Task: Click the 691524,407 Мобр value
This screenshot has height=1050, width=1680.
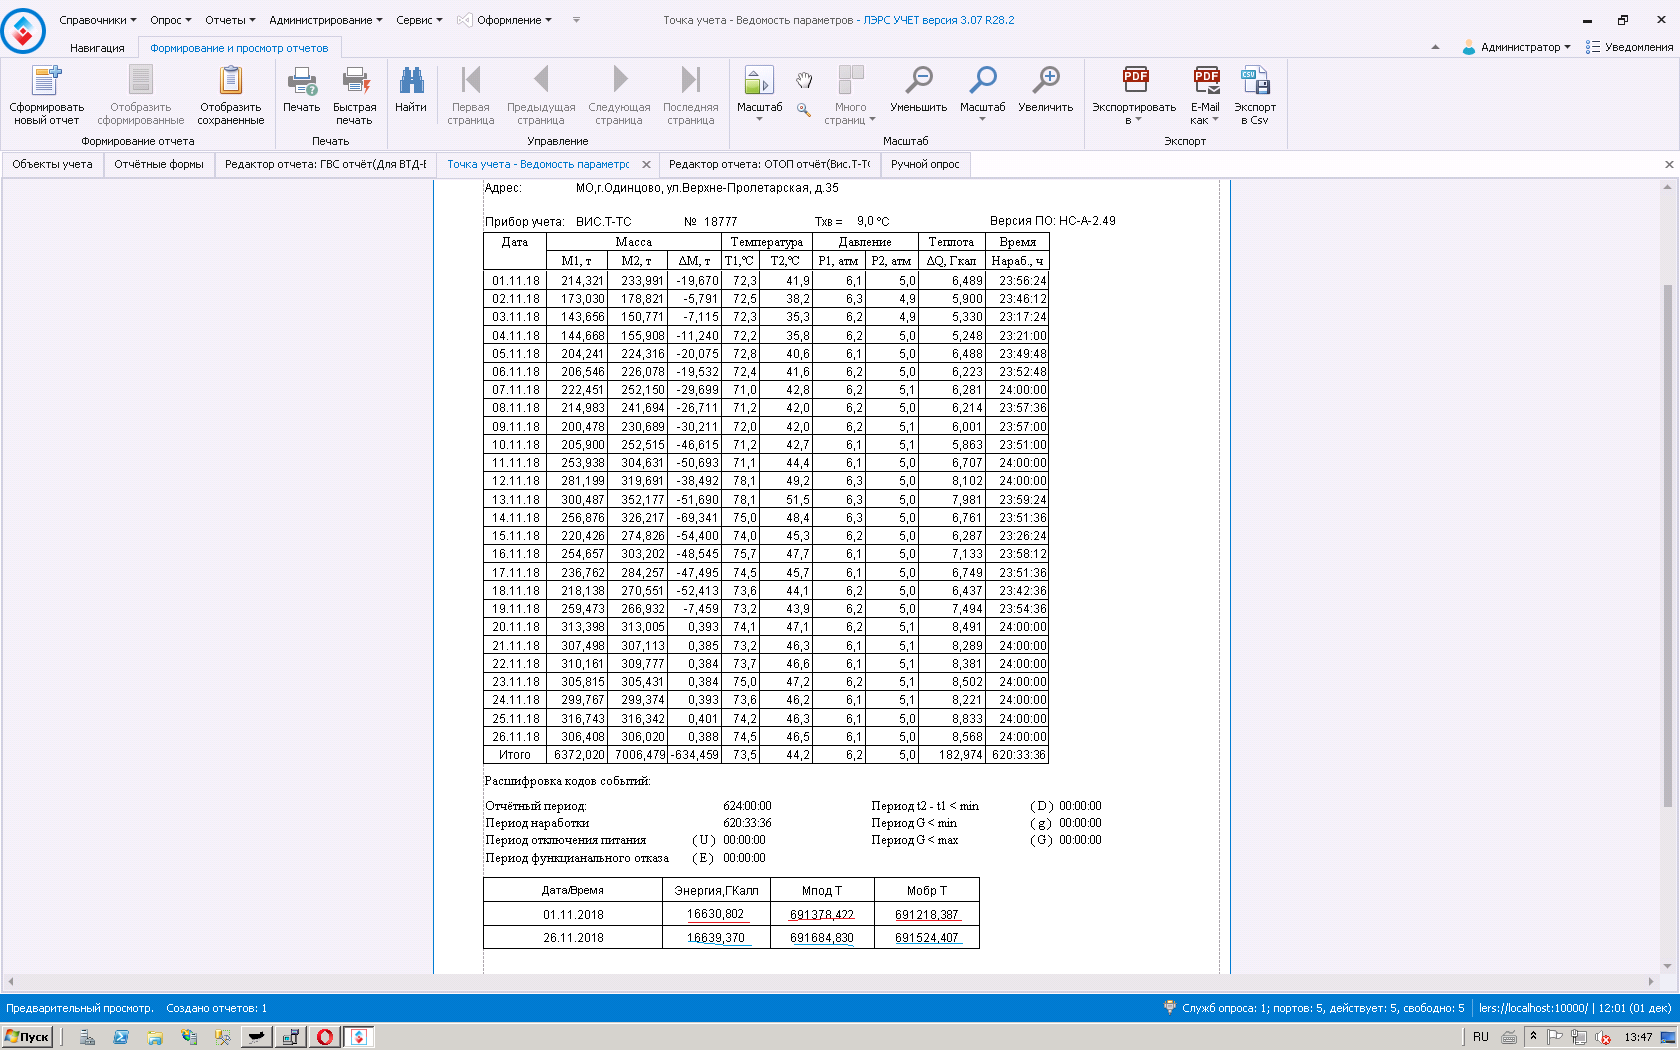Action: click(x=927, y=938)
